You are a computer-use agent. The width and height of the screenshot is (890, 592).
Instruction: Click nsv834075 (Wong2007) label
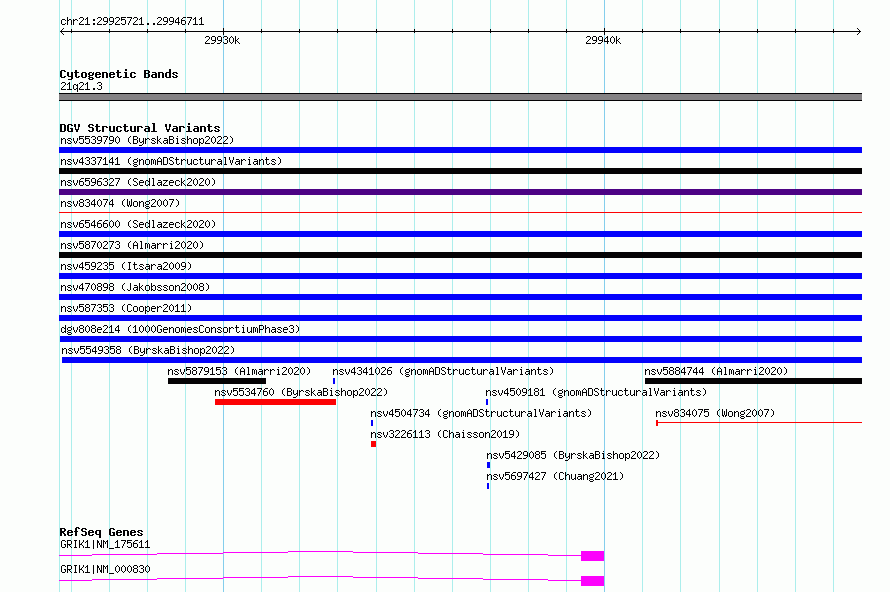coord(715,413)
